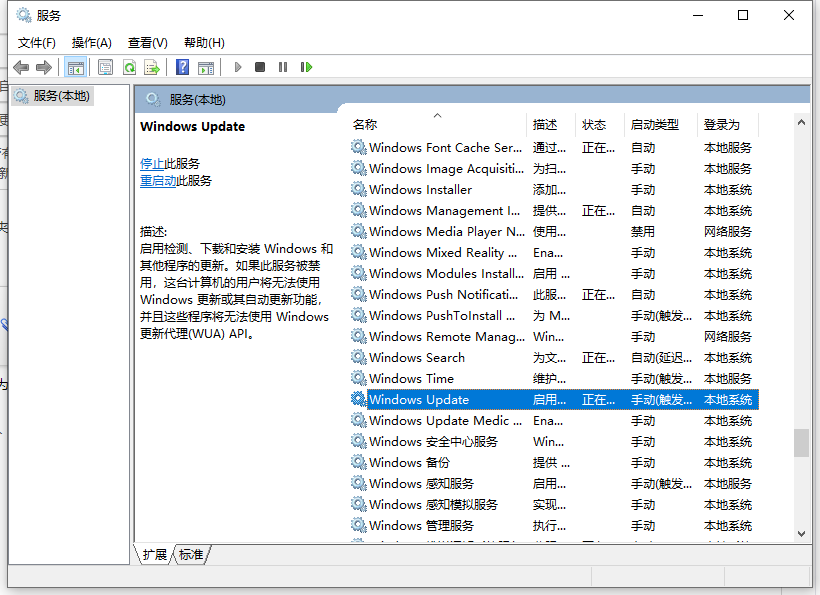The height and width of the screenshot is (595, 820).
Task: Select 服务(本地) in the left tree
Action: click(x=61, y=96)
